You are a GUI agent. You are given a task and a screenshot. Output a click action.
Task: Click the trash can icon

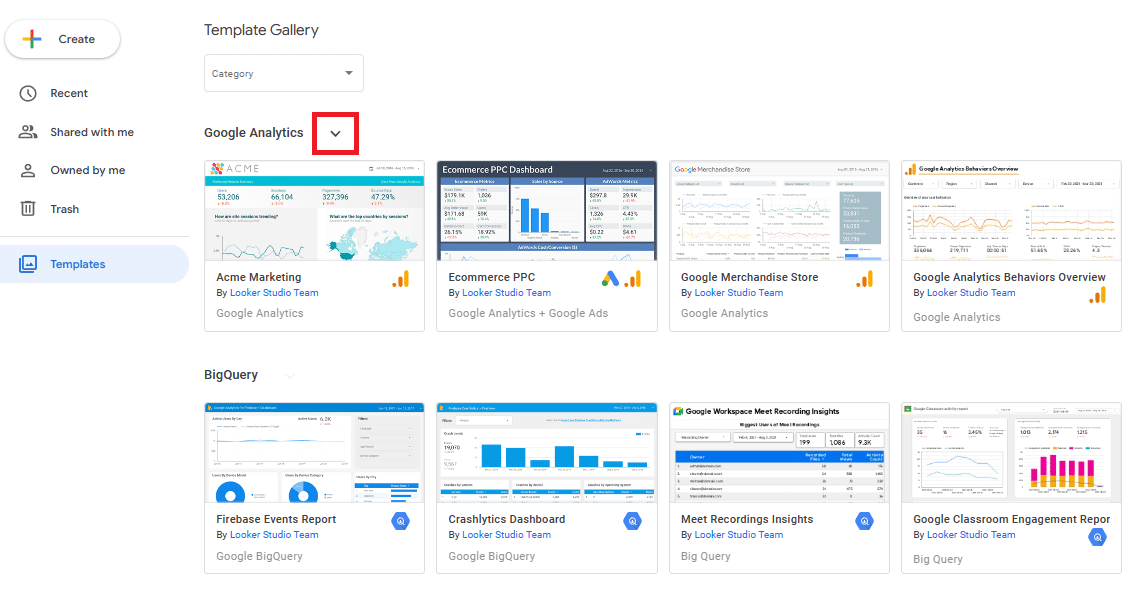pyautogui.click(x=28, y=209)
